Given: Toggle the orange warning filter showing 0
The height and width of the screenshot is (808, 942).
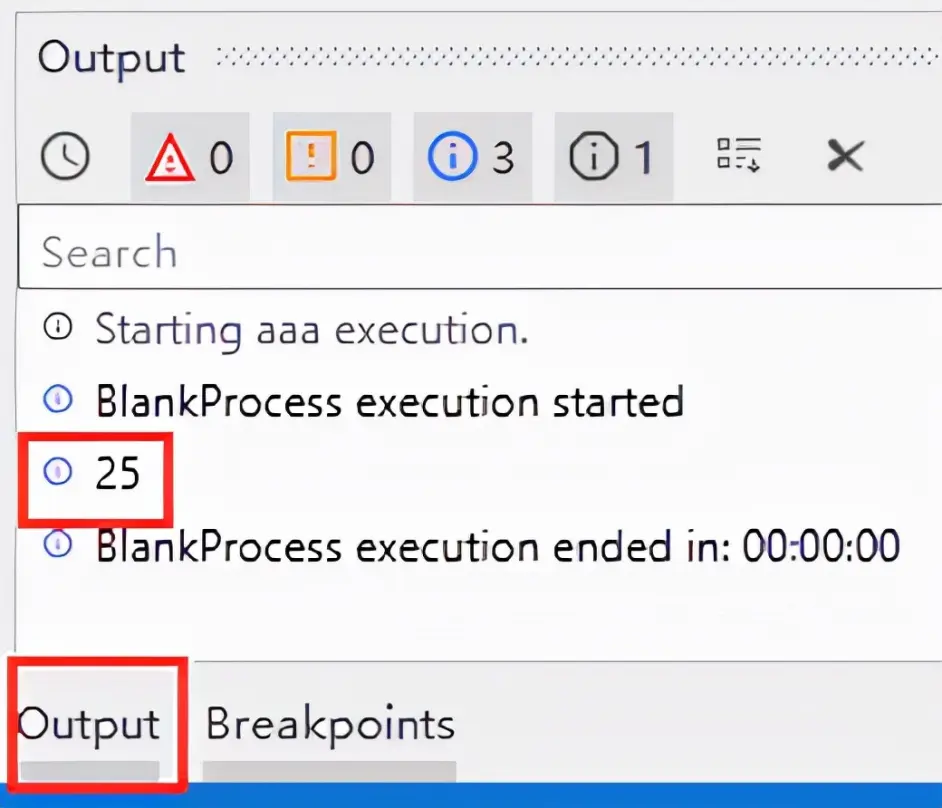Looking at the screenshot, I should click(332, 157).
